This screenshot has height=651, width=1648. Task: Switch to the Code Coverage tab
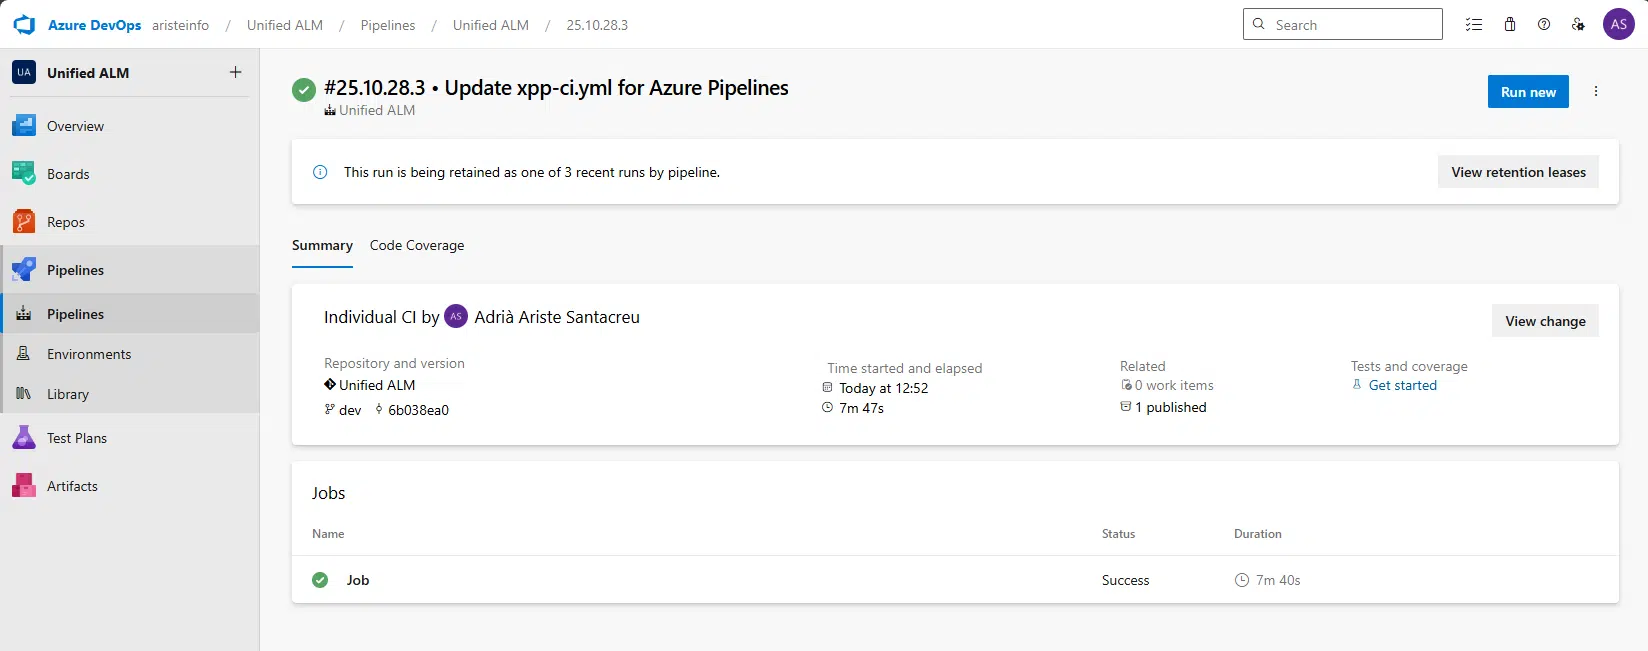tap(417, 246)
